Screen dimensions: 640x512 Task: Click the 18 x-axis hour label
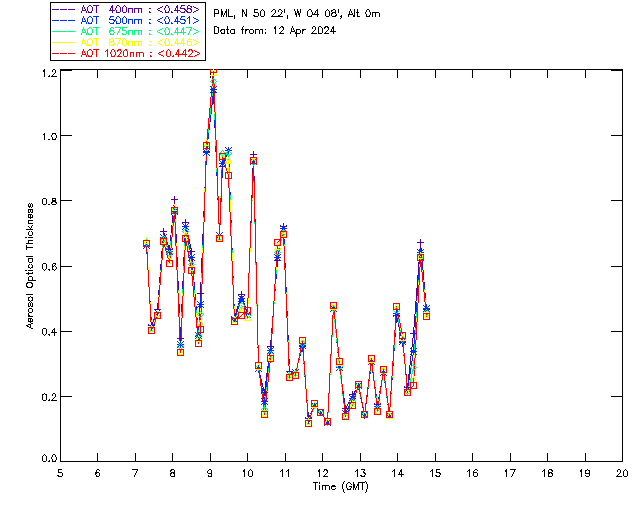(547, 473)
